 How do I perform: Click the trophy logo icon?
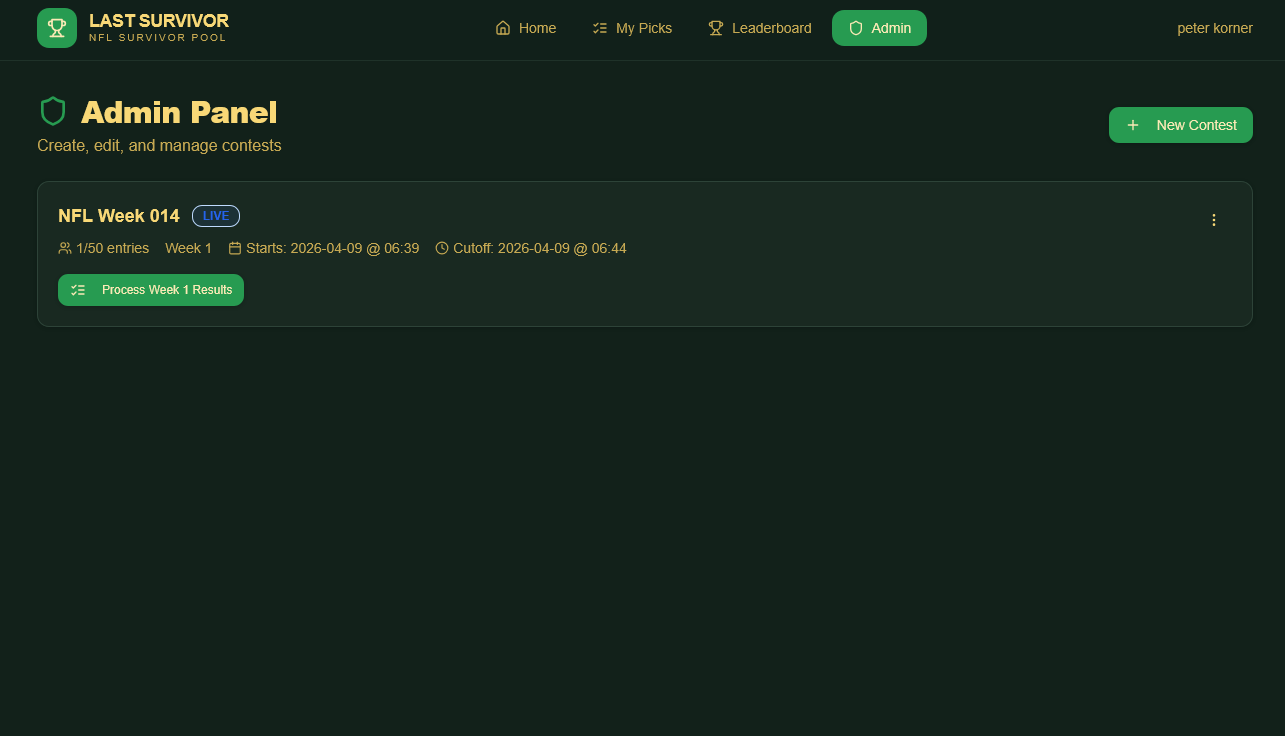(57, 28)
